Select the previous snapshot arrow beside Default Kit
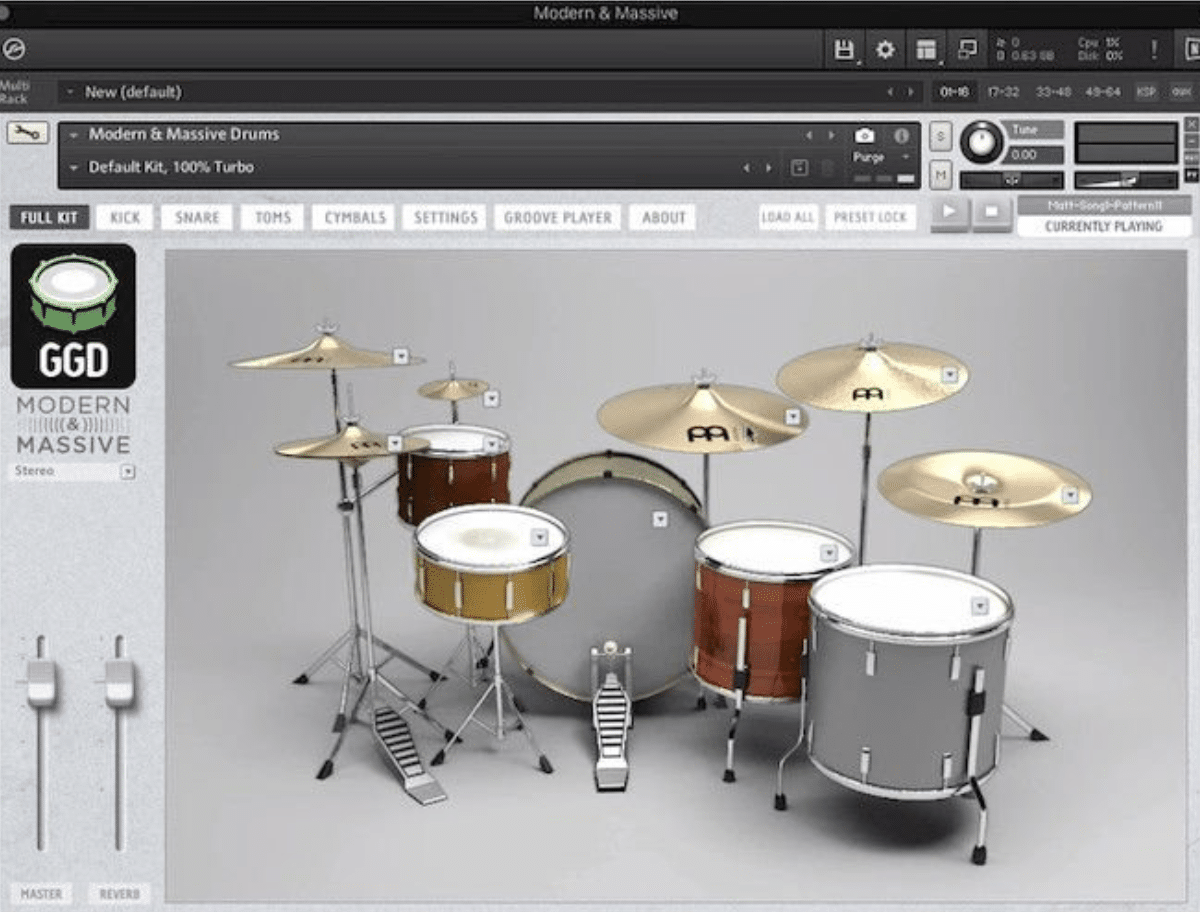 click(747, 168)
